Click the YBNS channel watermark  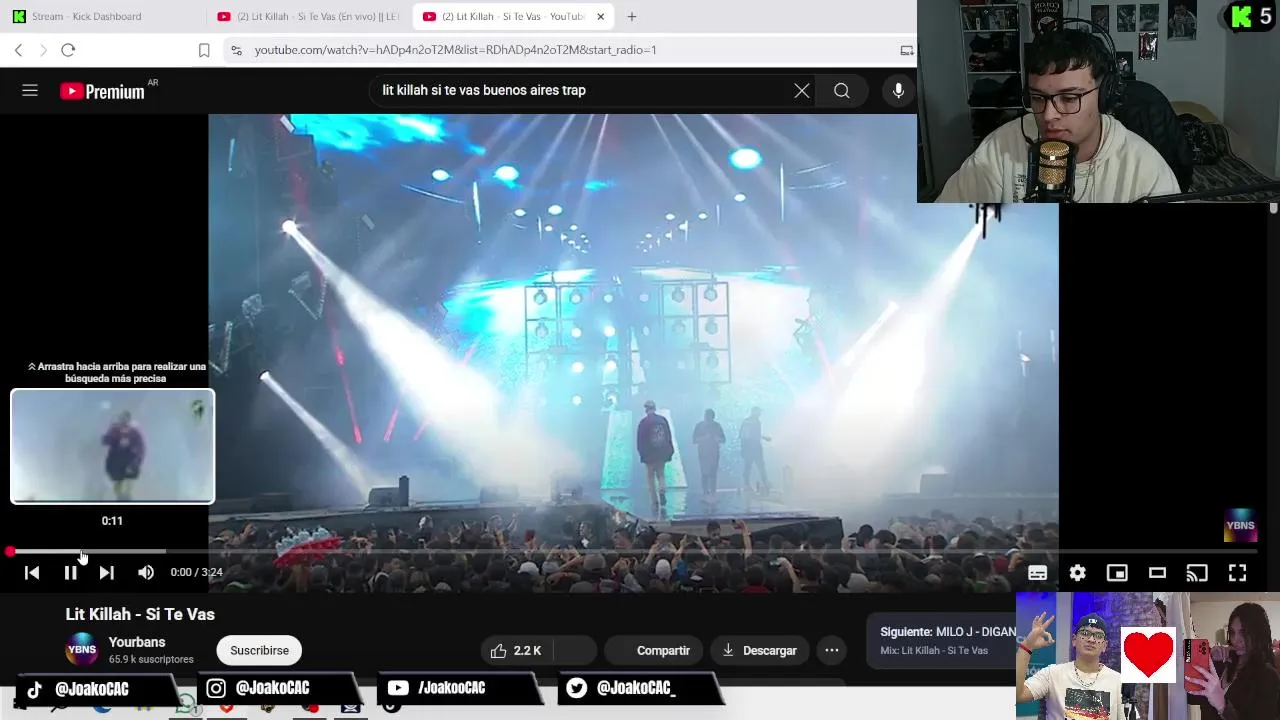1240,525
